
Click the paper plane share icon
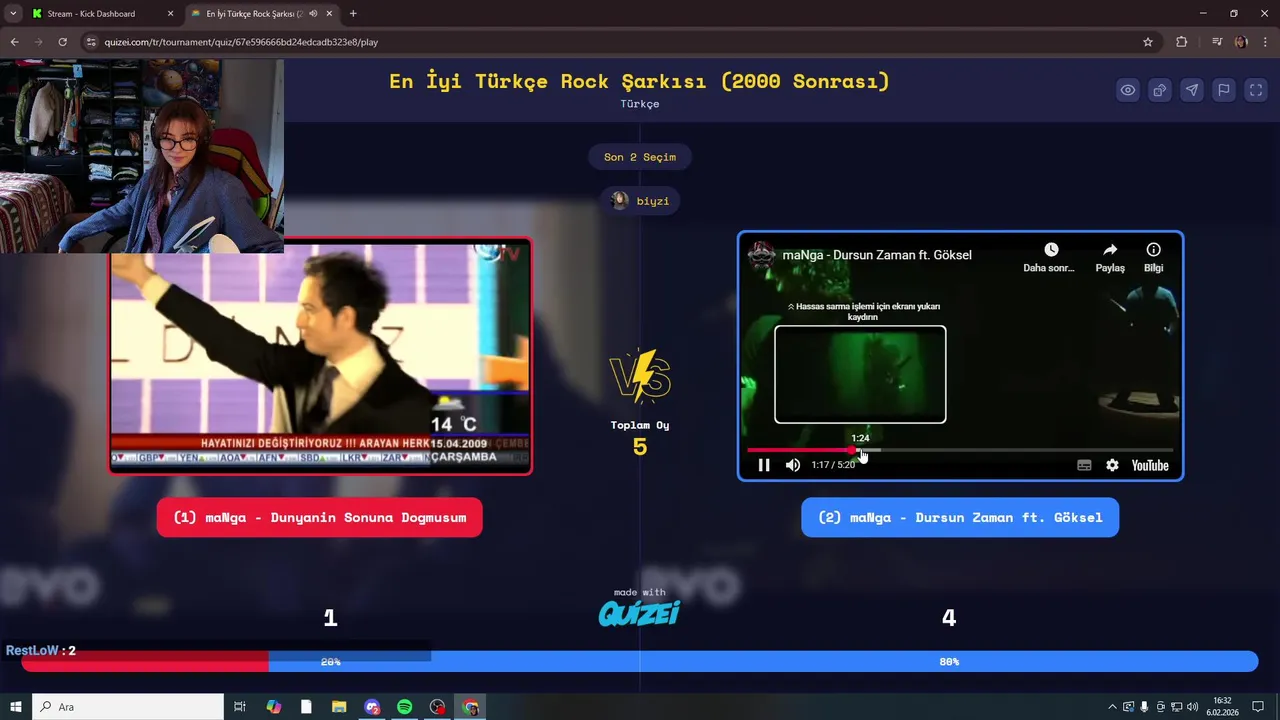pos(1192,90)
